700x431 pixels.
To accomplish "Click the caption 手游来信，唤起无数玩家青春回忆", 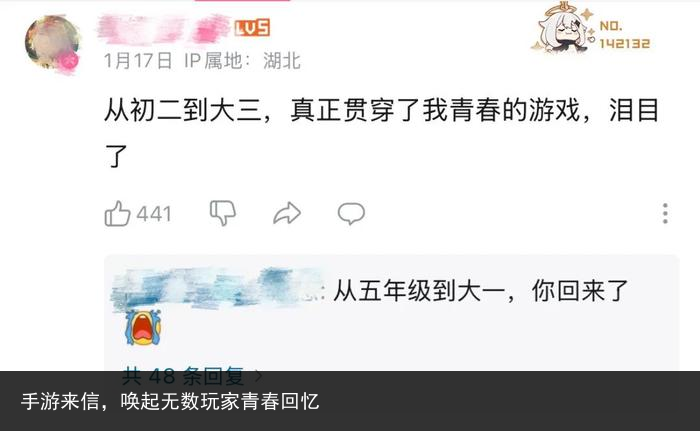I will pos(170,401).
